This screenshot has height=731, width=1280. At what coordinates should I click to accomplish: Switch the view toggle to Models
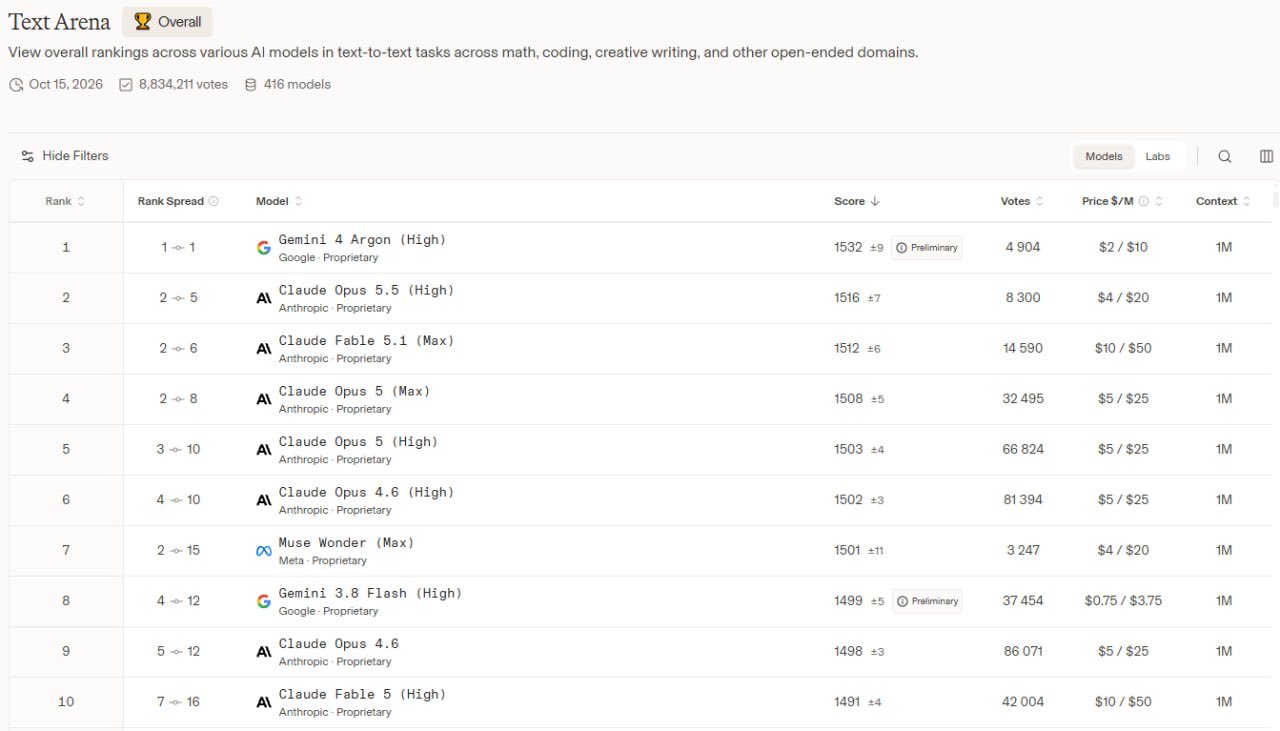coord(1104,156)
